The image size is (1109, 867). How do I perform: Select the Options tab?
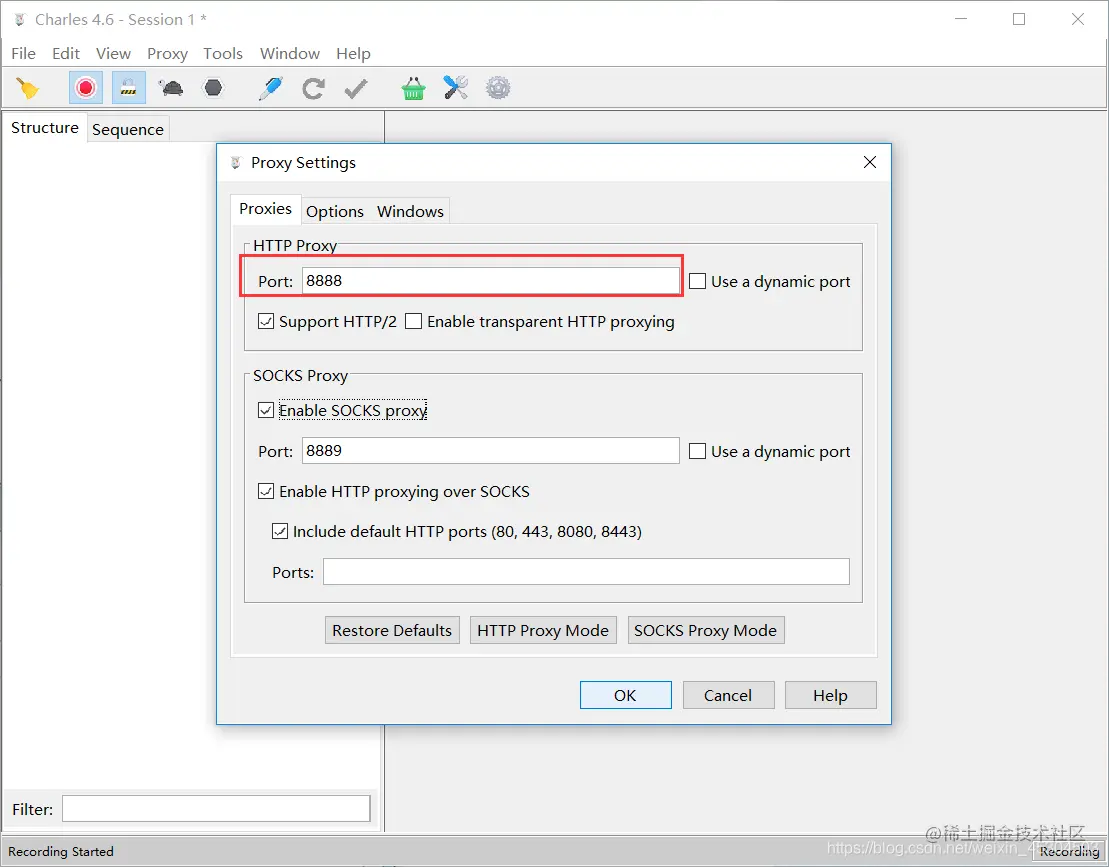(x=335, y=211)
